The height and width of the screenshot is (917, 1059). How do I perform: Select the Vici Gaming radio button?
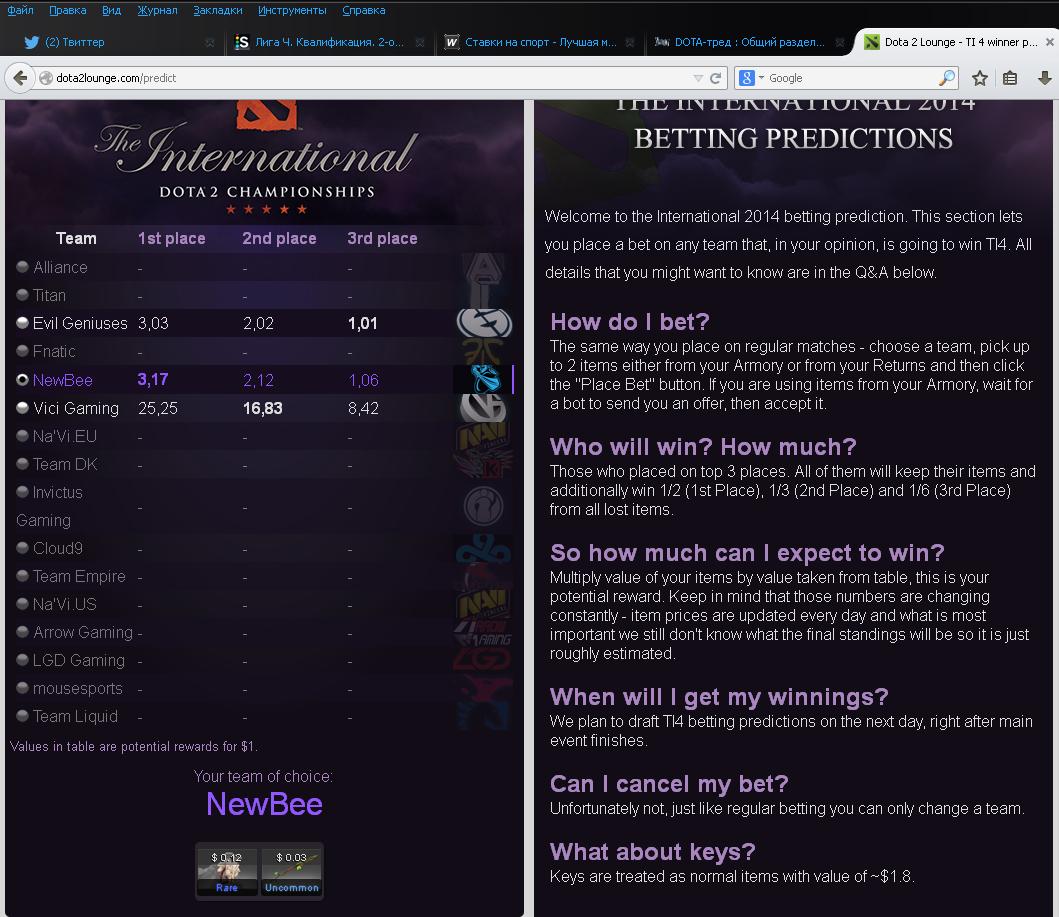click(22, 408)
